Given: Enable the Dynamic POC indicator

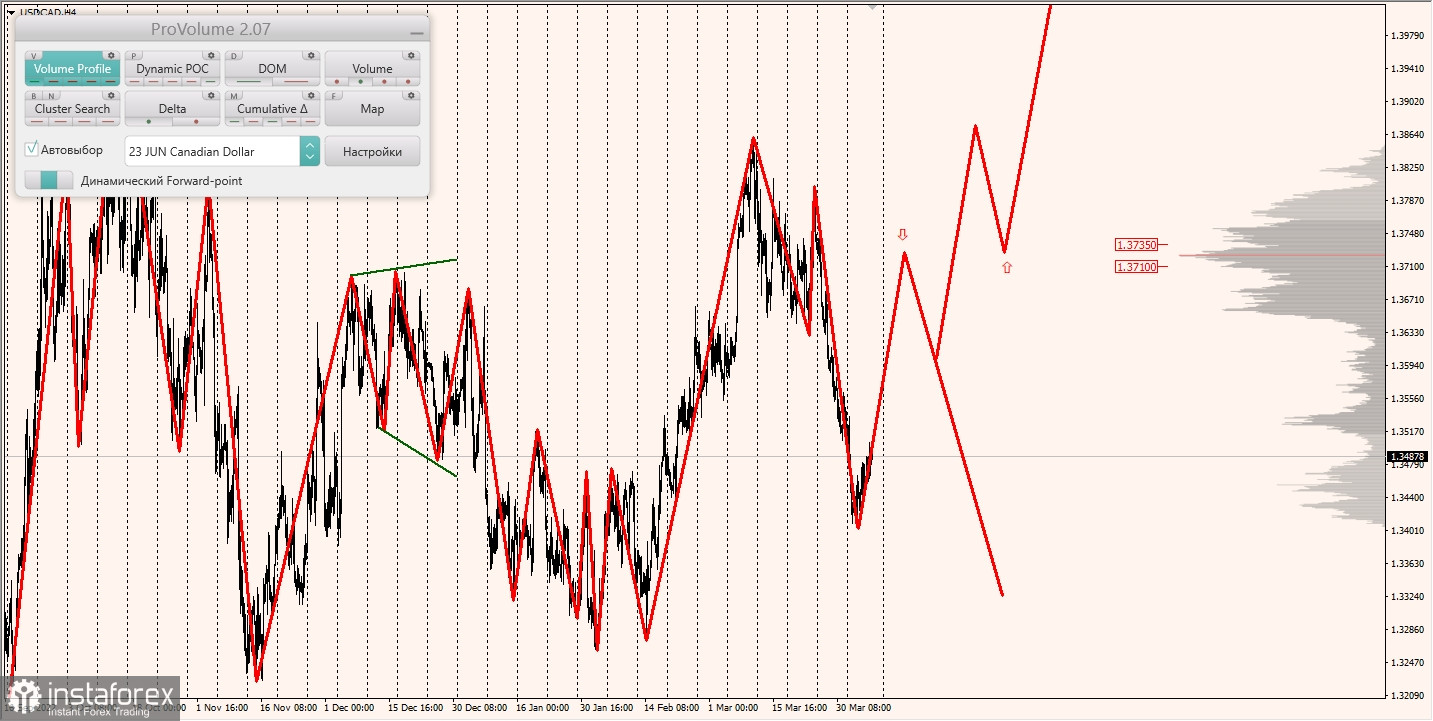Looking at the screenshot, I should 172,69.
